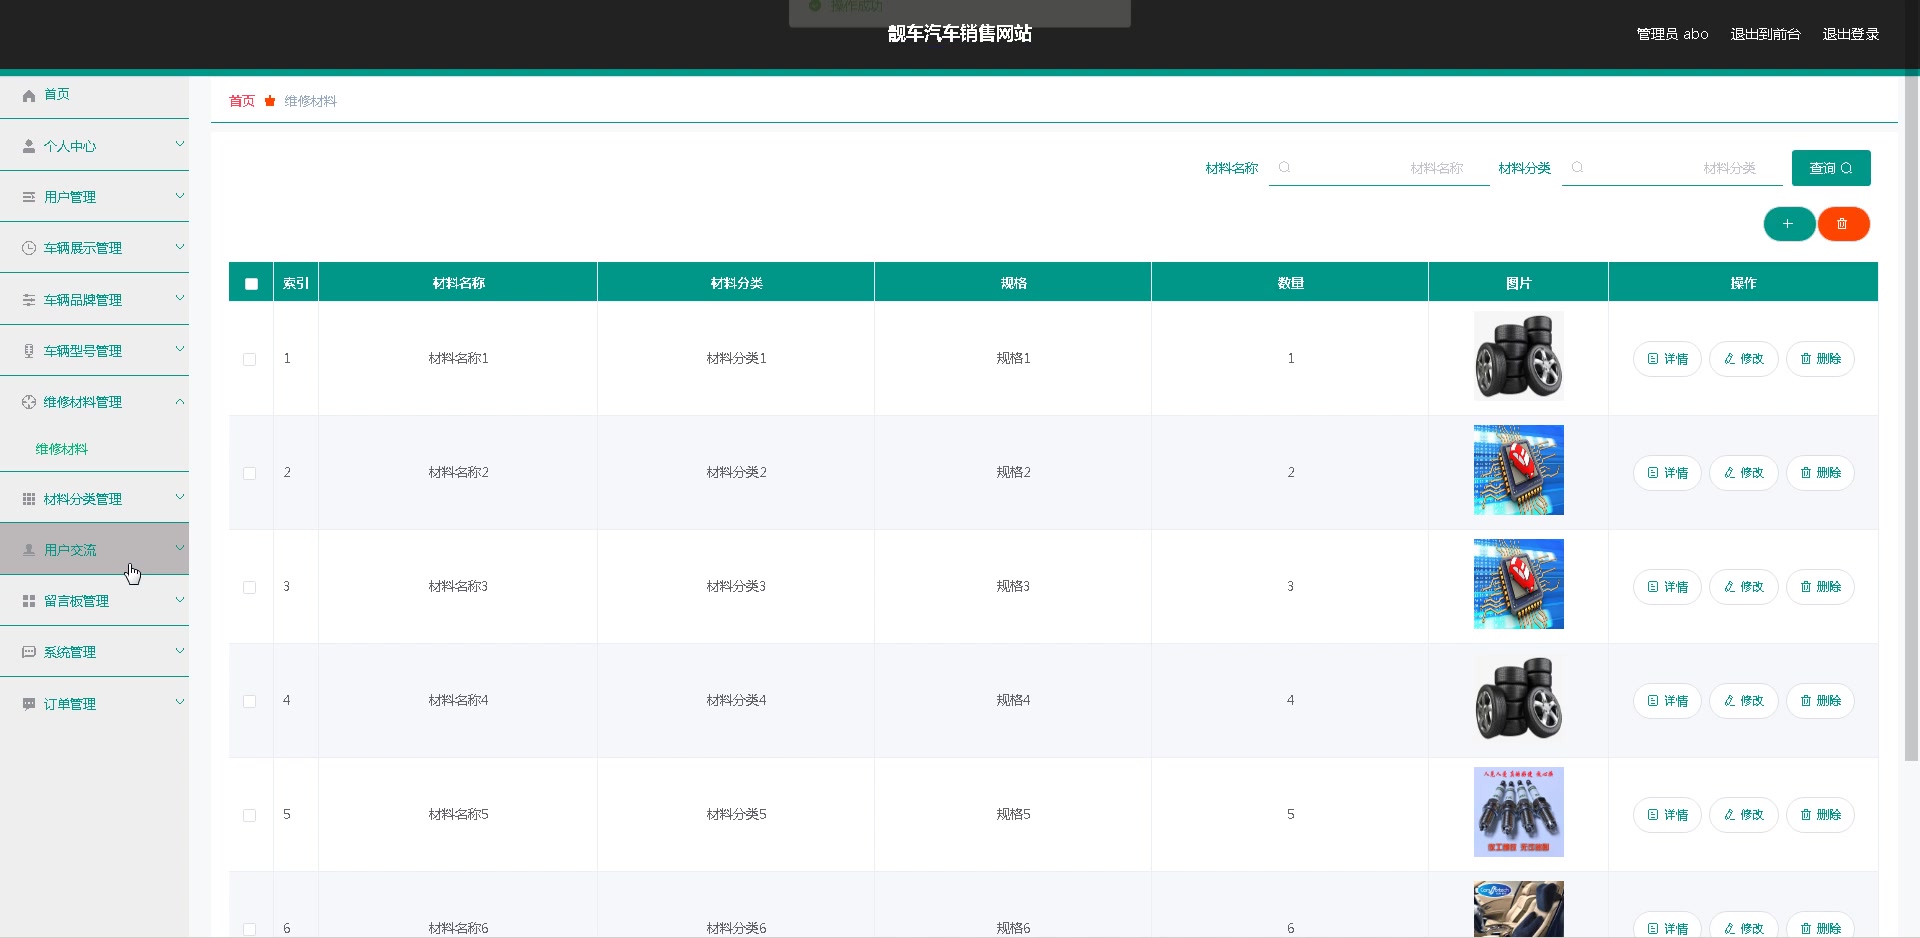Screen dimensions: 1920x938
Task: Click 修改 for 材料名称2 row
Action: (1744, 473)
